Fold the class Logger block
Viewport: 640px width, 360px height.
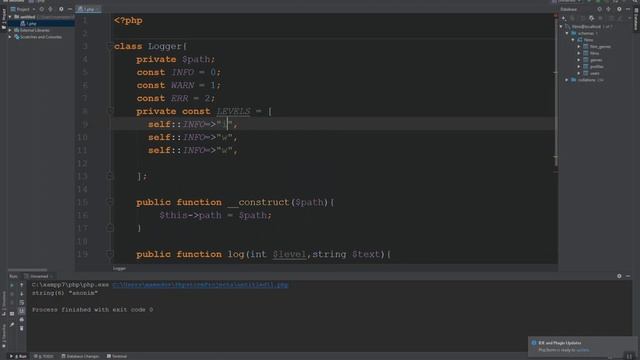coord(110,46)
